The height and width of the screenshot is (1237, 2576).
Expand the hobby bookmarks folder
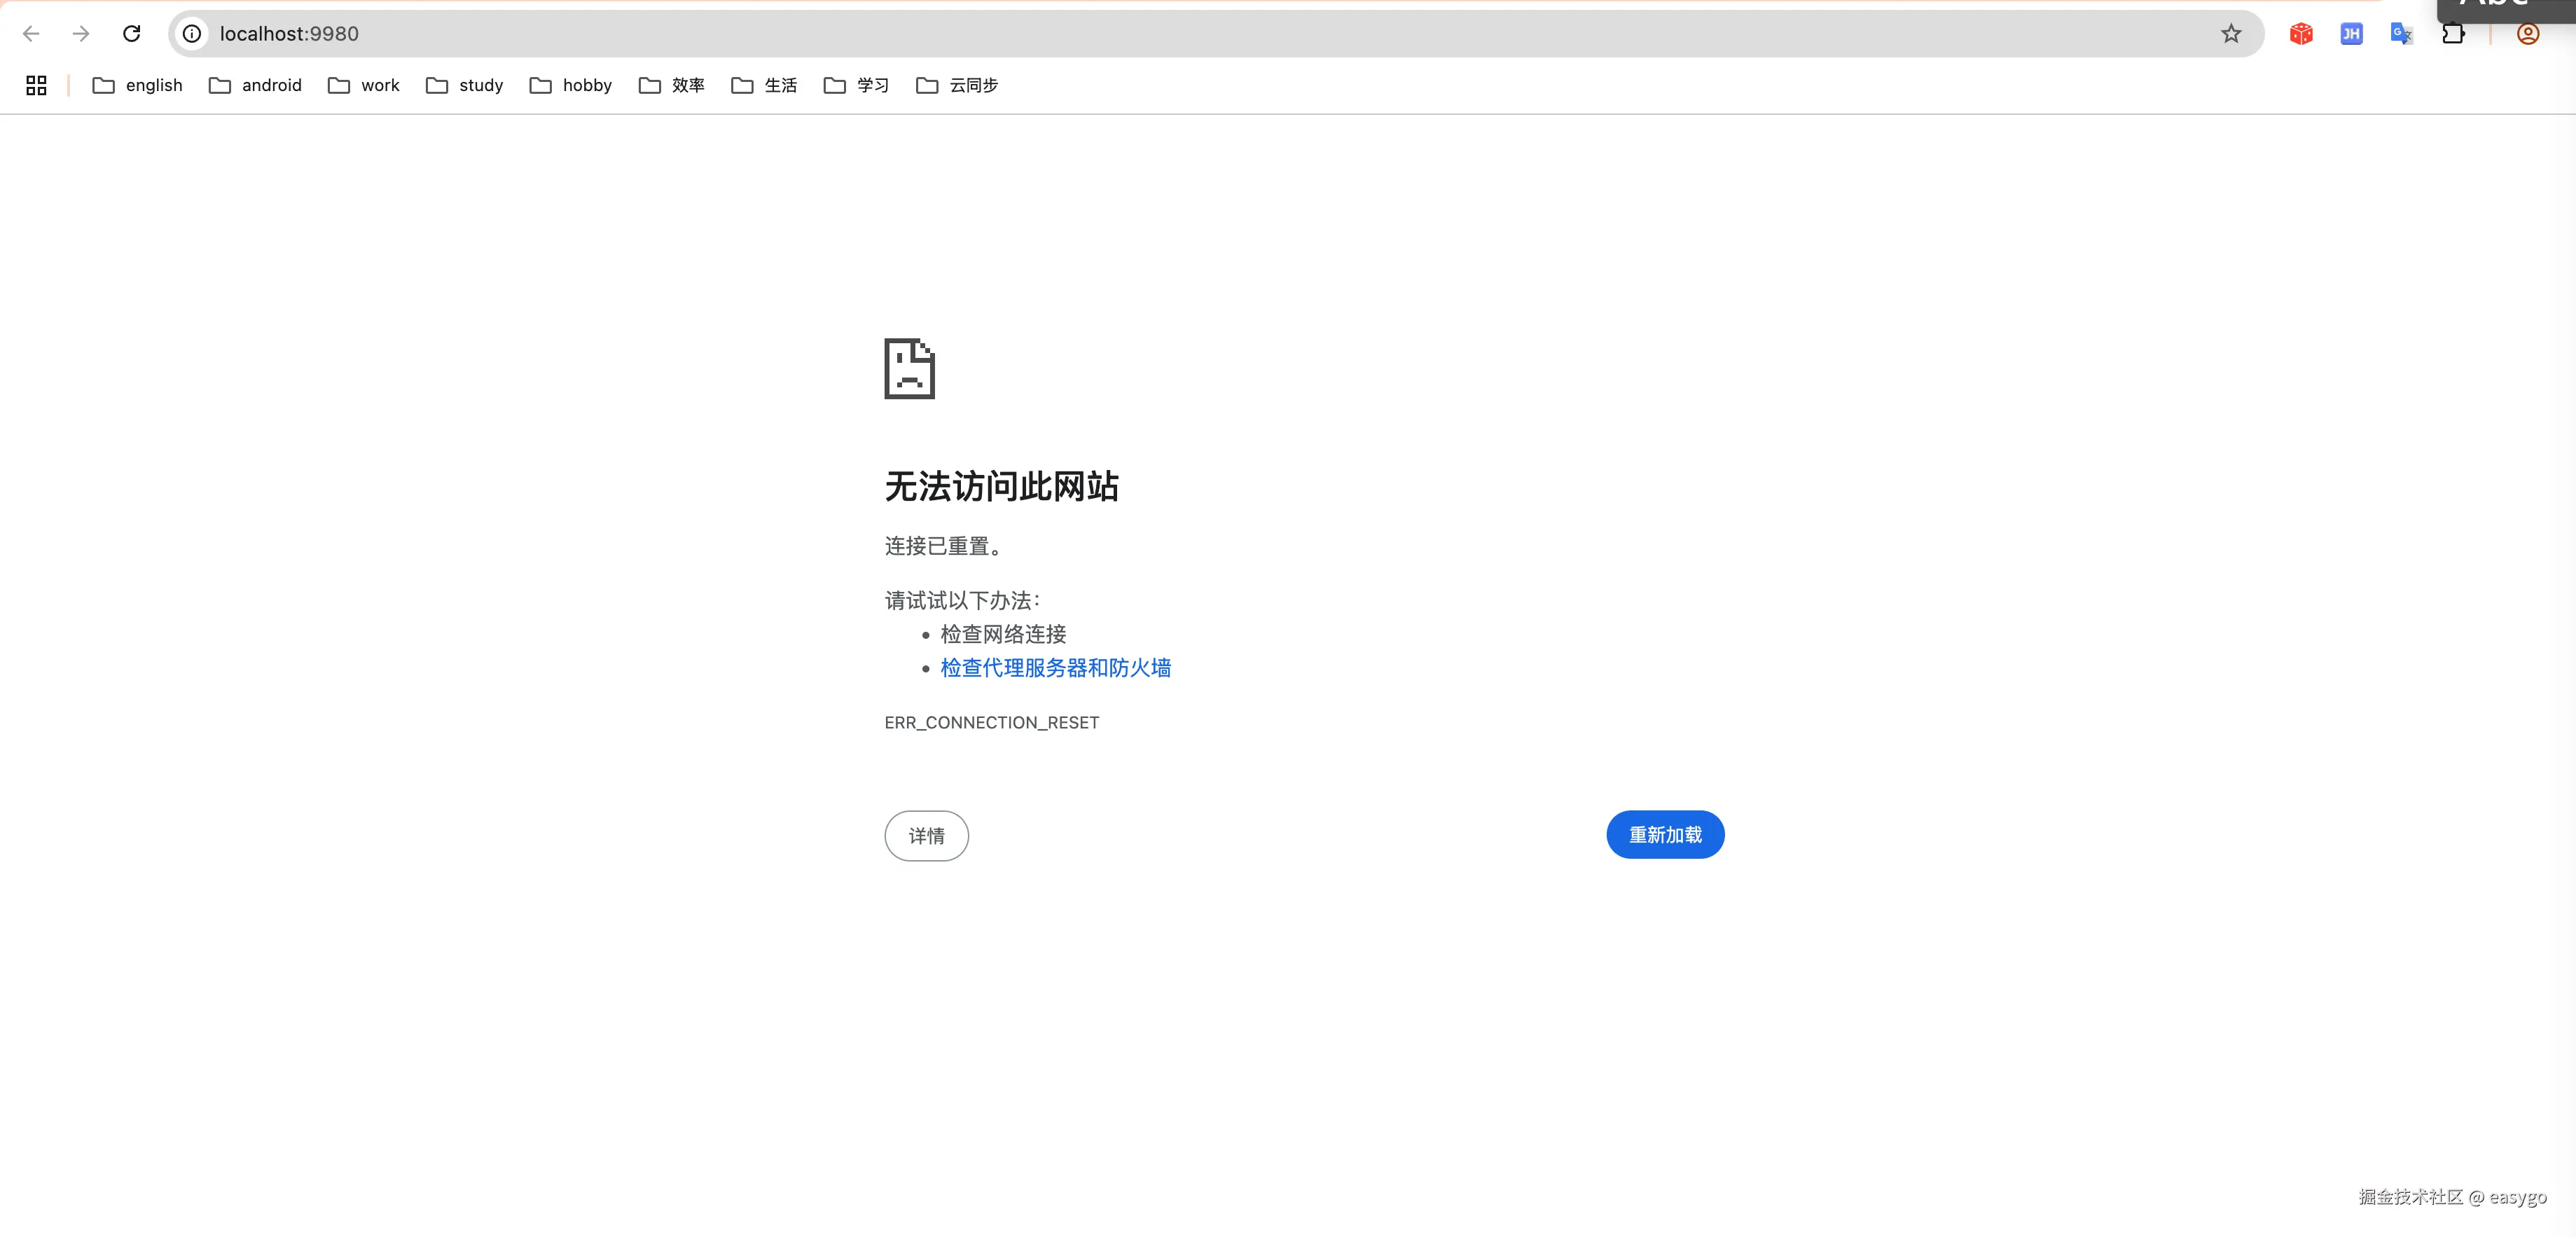(x=571, y=85)
